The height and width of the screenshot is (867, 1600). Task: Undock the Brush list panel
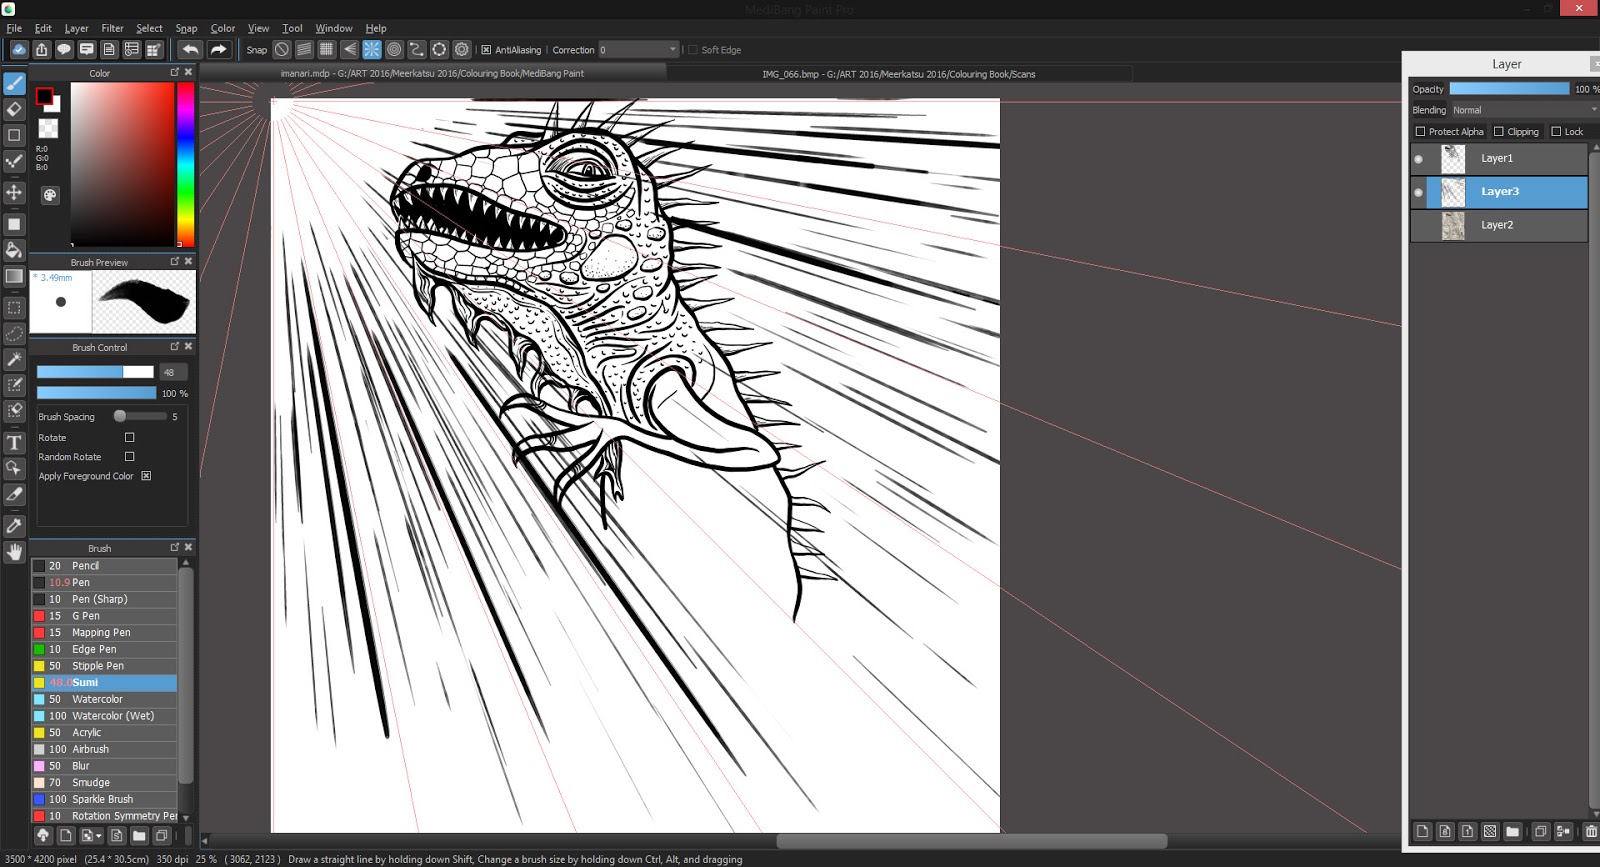174,547
